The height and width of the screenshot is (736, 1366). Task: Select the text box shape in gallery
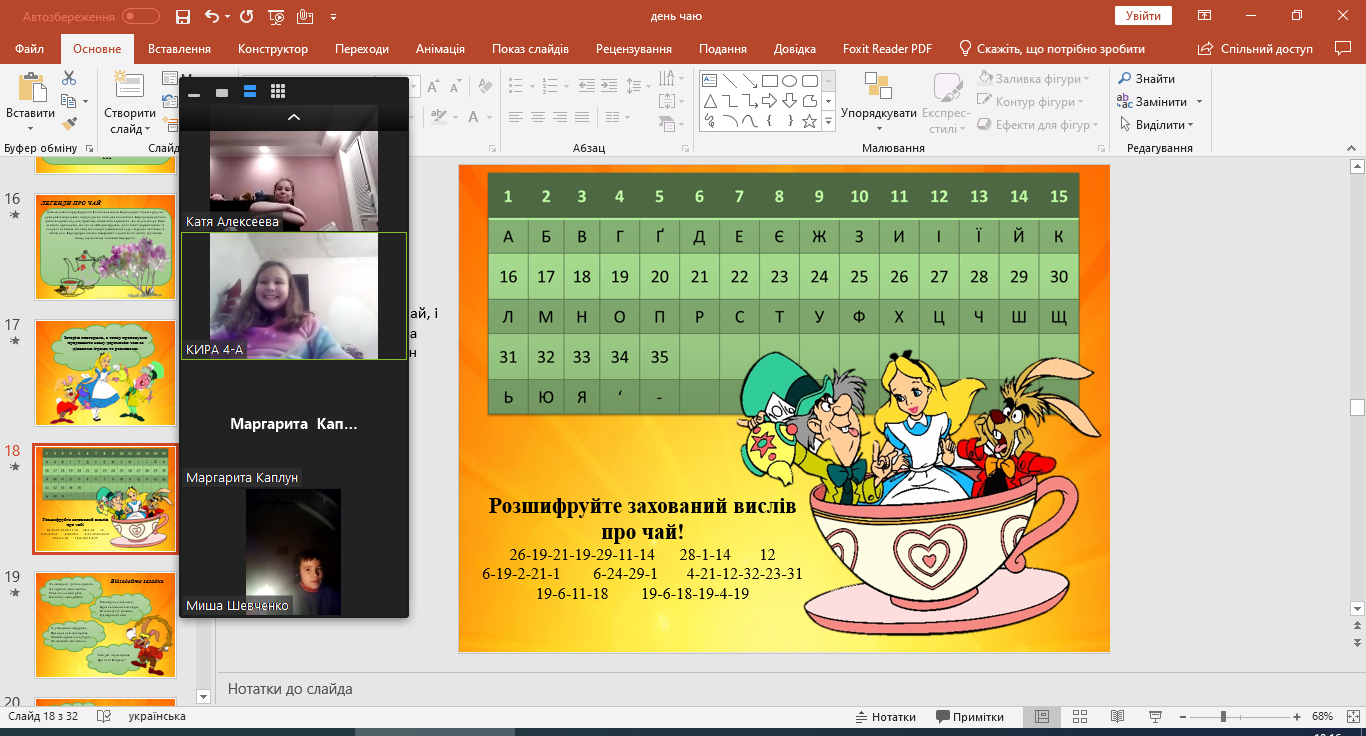click(710, 81)
